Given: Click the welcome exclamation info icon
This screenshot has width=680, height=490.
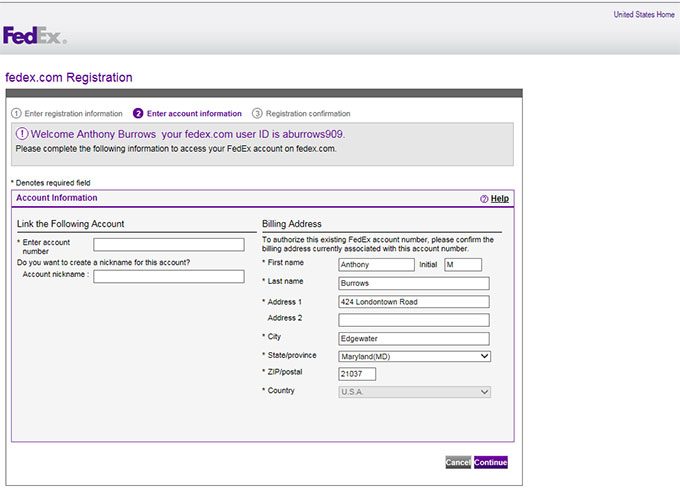Looking at the screenshot, I should coord(22,134).
